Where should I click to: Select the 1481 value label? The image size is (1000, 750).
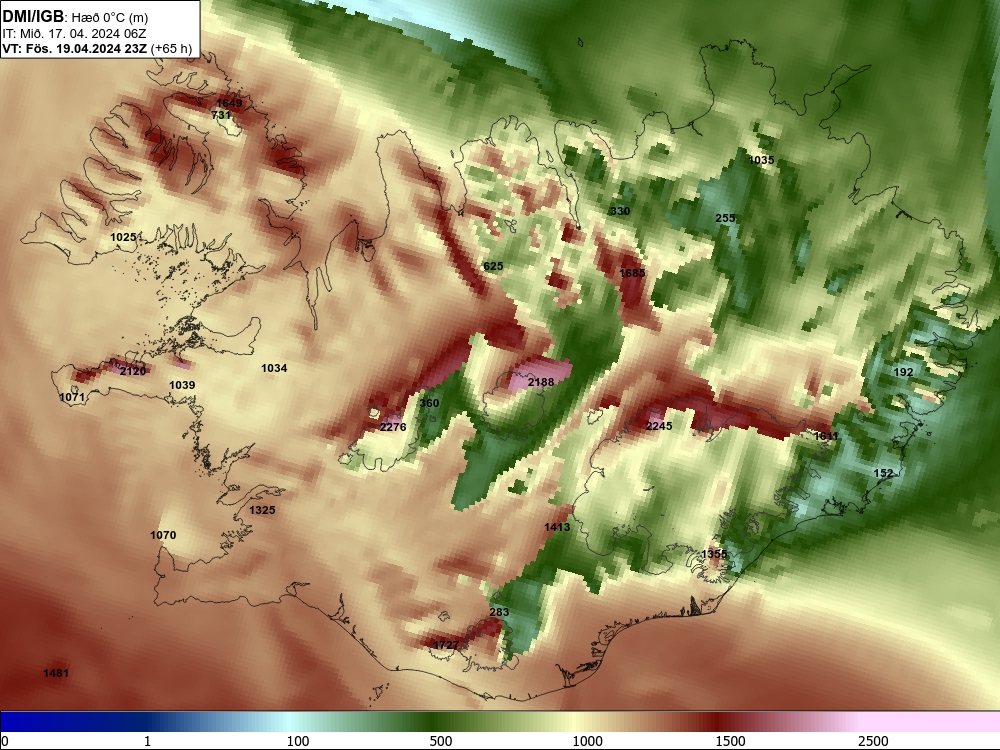point(56,673)
